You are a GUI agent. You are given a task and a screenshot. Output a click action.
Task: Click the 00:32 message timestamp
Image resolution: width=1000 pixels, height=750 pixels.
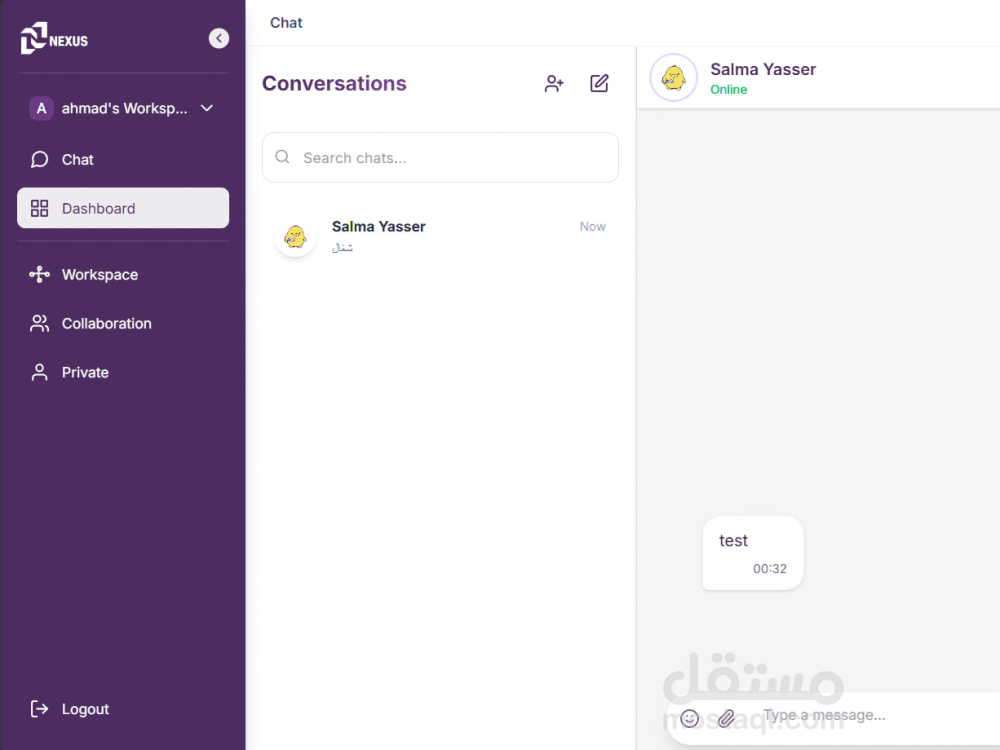click(x=770, y=569)
